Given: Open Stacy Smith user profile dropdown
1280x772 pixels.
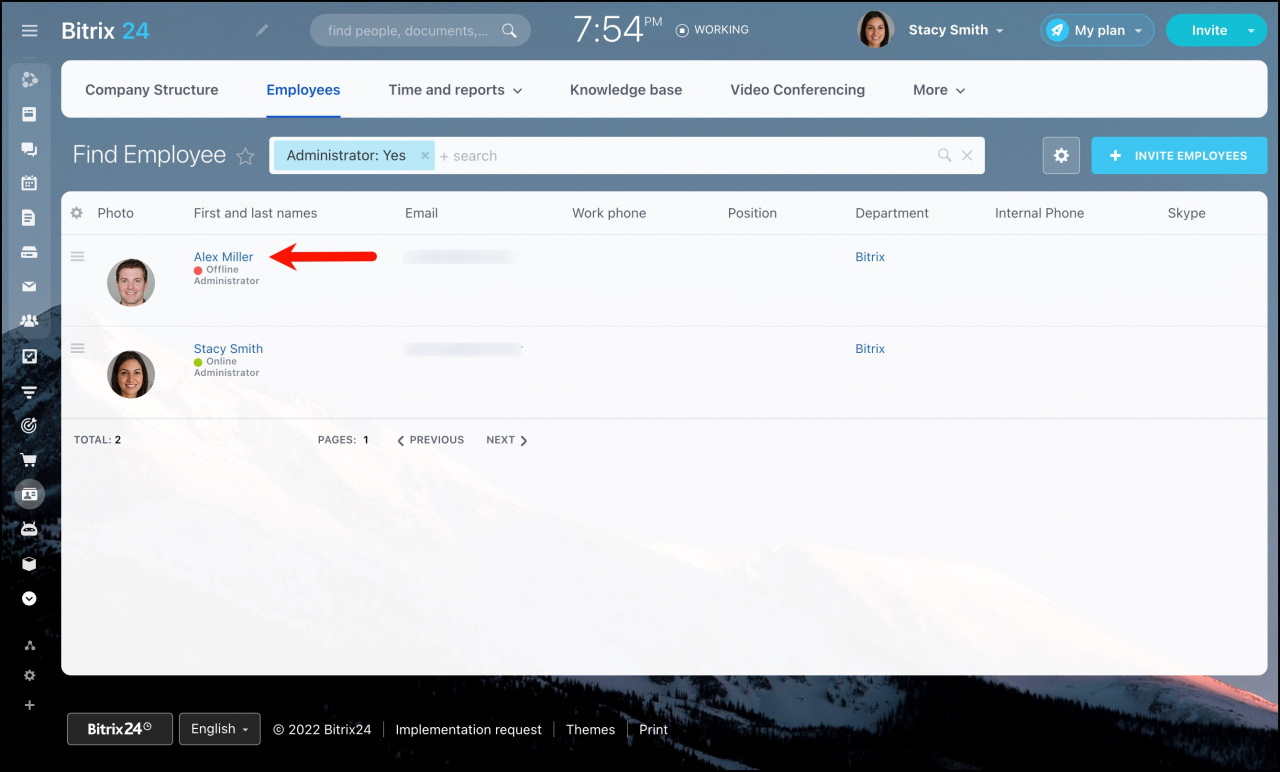Looking at the screenshot, I should click(x=955, y=30).
